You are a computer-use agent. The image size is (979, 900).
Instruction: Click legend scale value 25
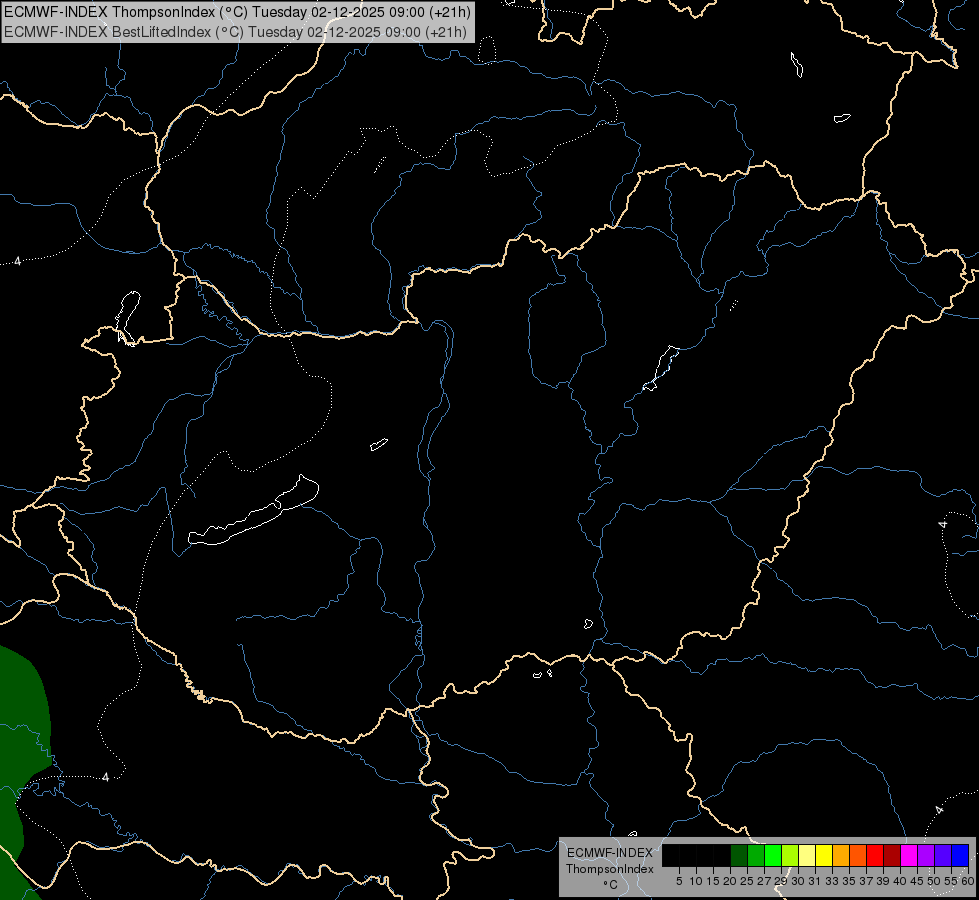click(x=747, y=881)
